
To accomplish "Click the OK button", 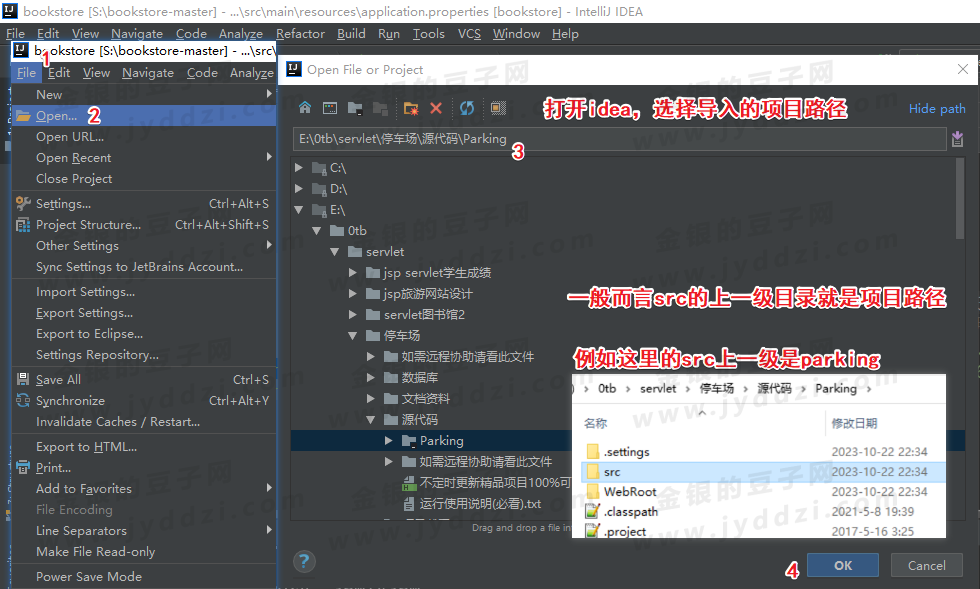I will [x=841, y=564].
